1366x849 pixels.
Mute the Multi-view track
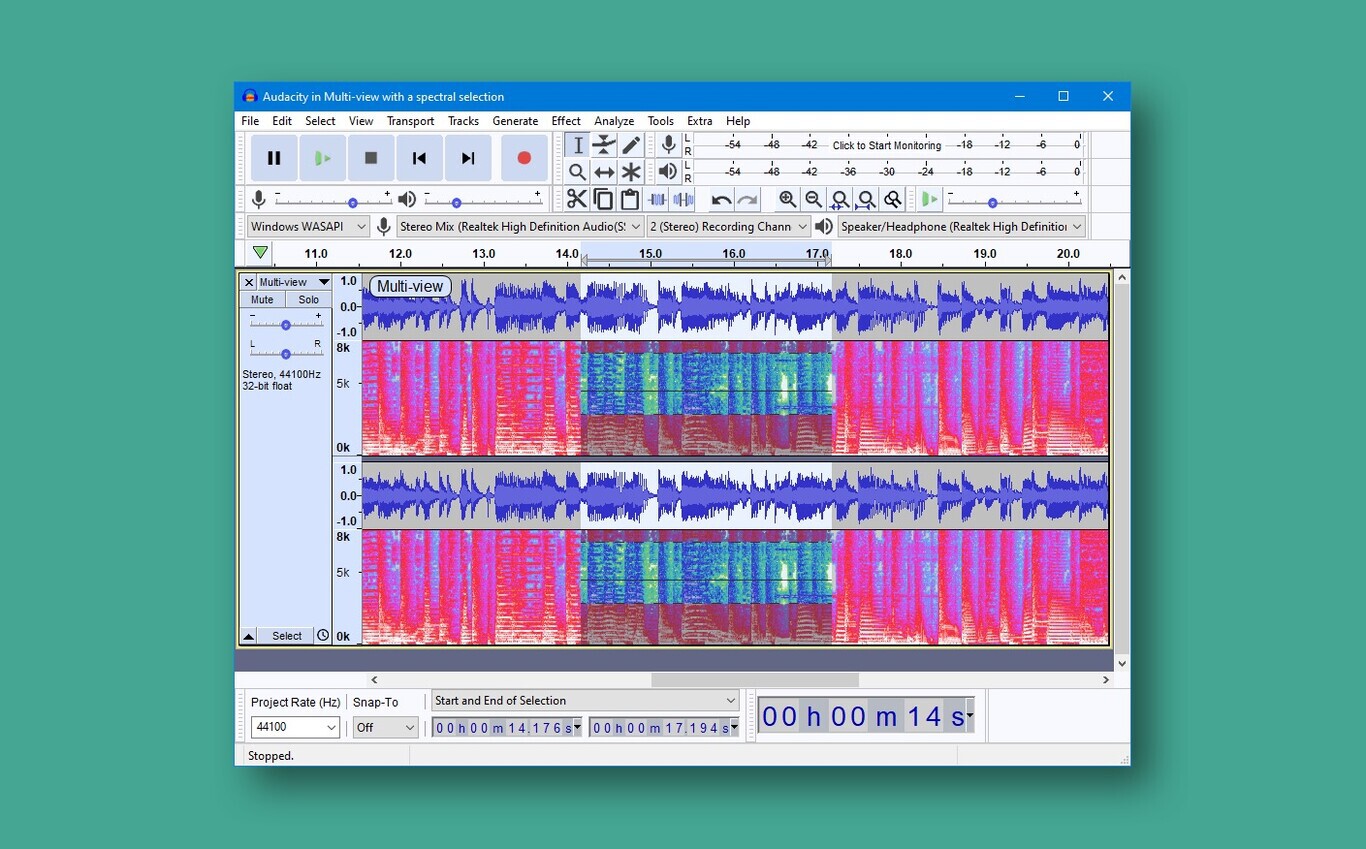tap(262, 300)
